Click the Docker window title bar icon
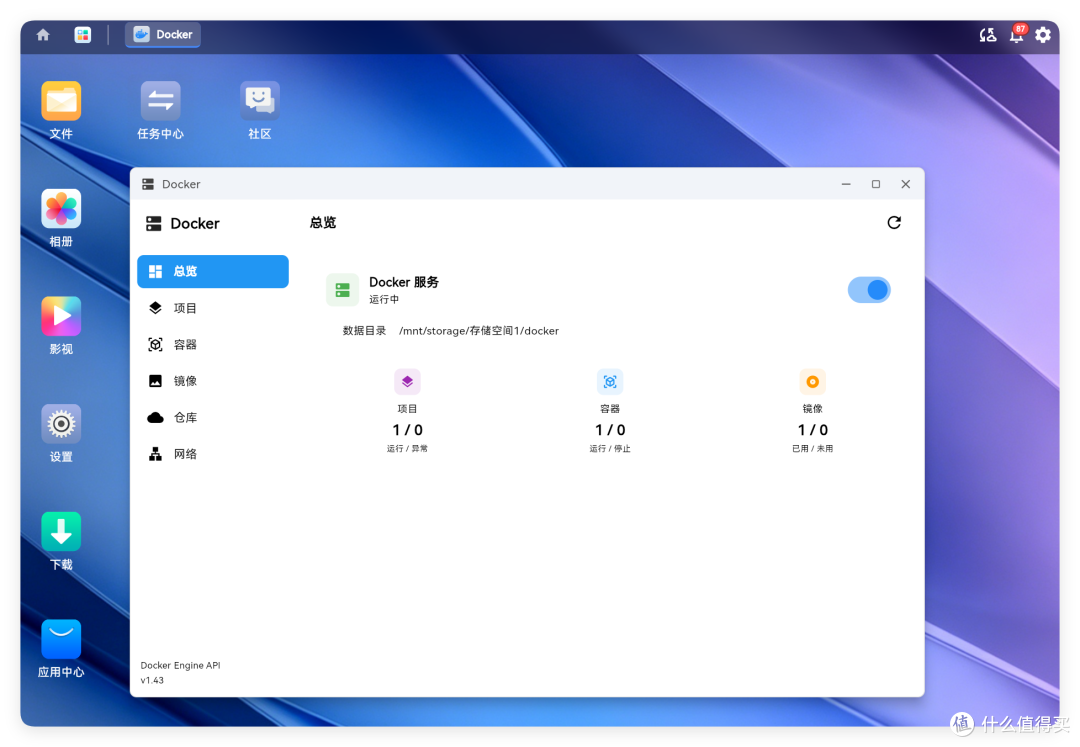1080x747 pixels. [148, 184]
